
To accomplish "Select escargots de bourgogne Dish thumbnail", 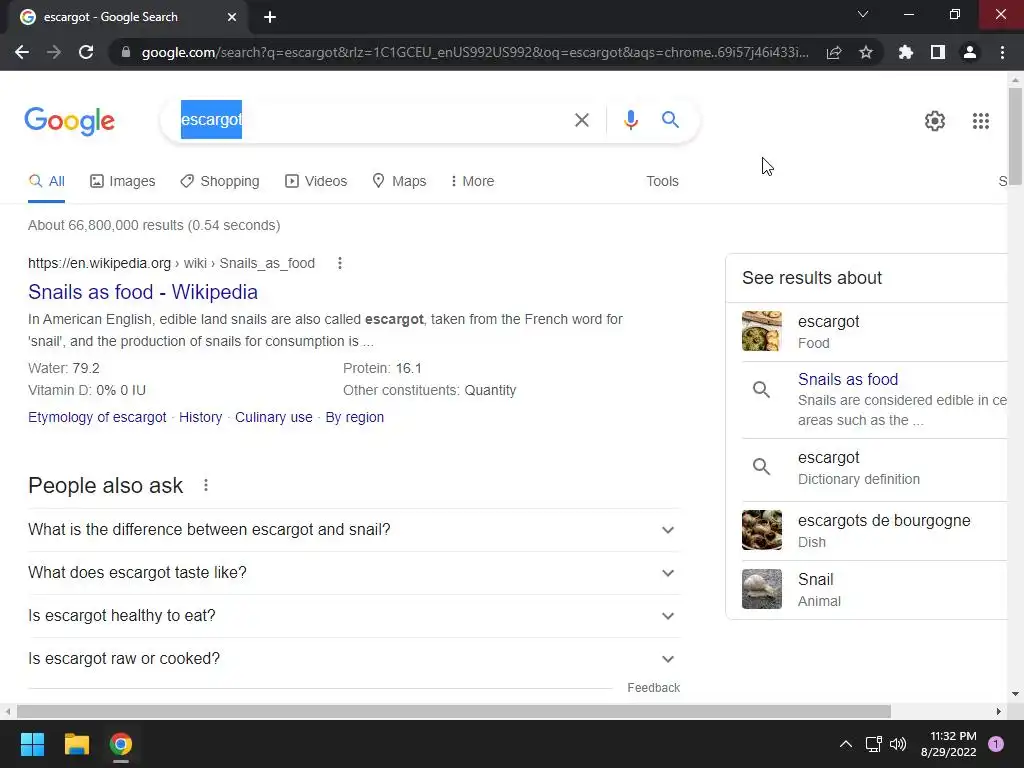I will pos(761,530).
